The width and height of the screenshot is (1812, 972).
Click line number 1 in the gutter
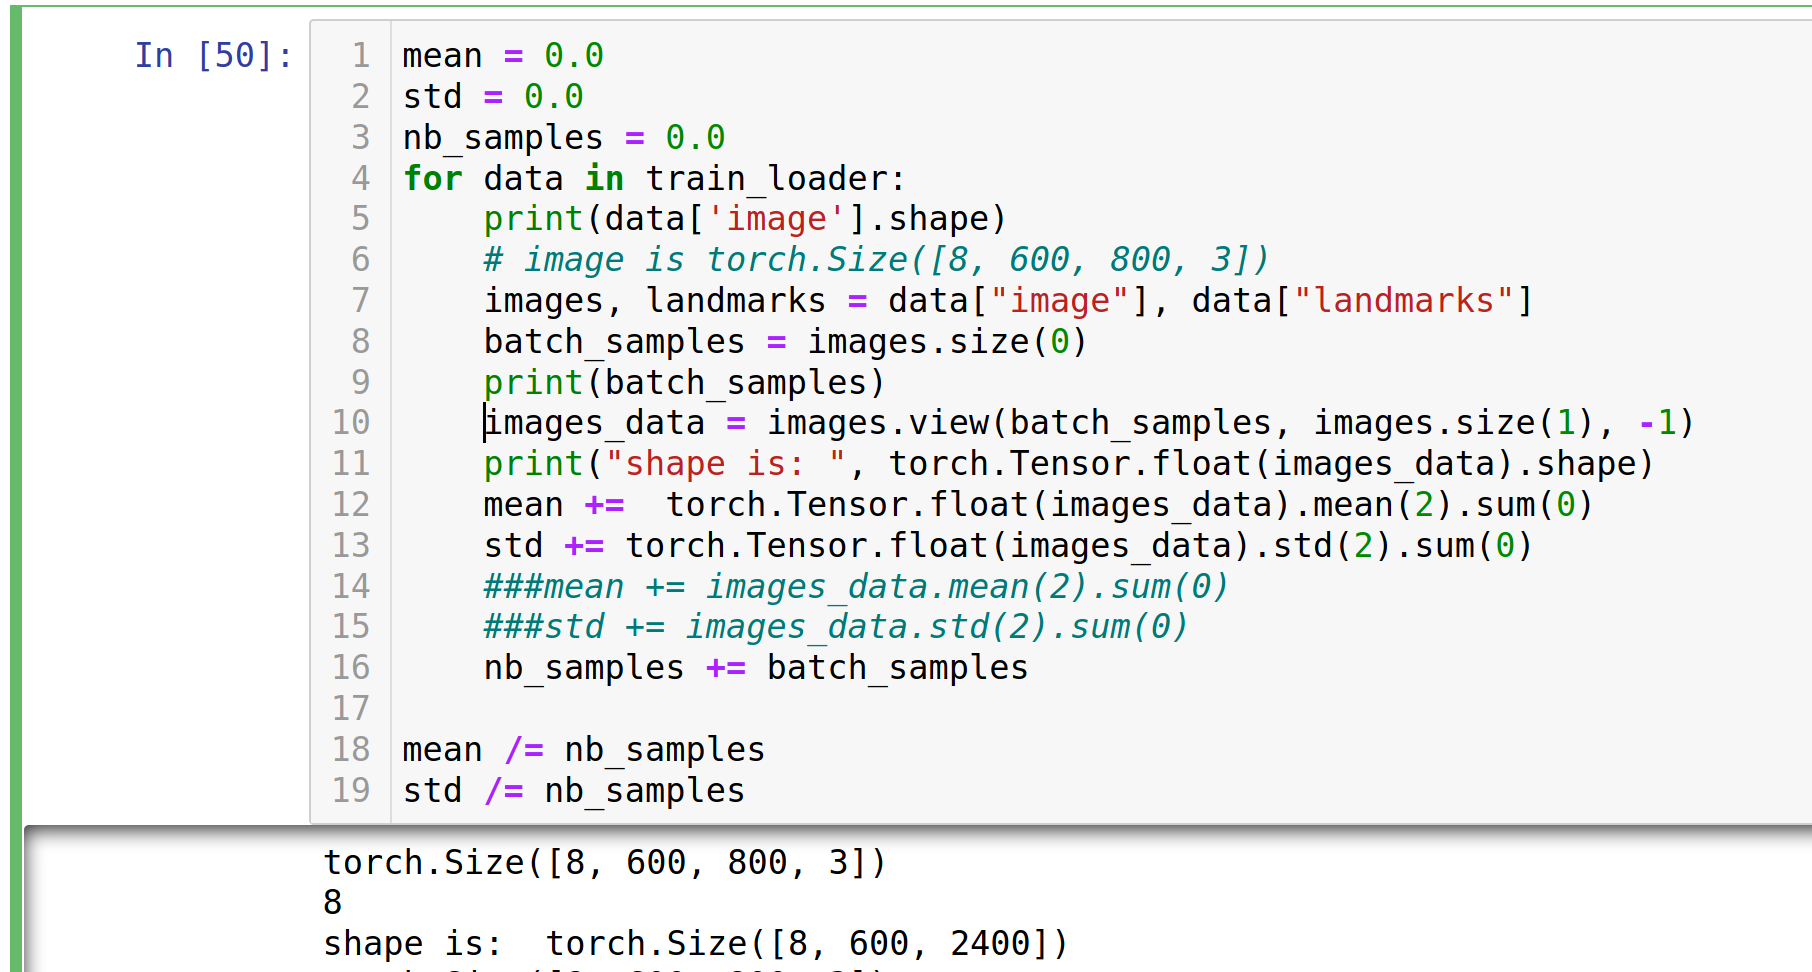360,56
